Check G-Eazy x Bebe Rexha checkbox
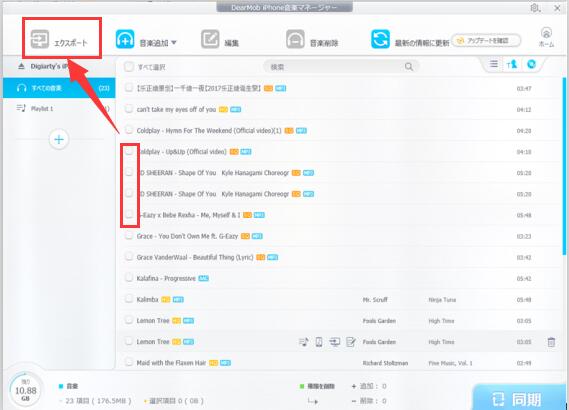 128,214
